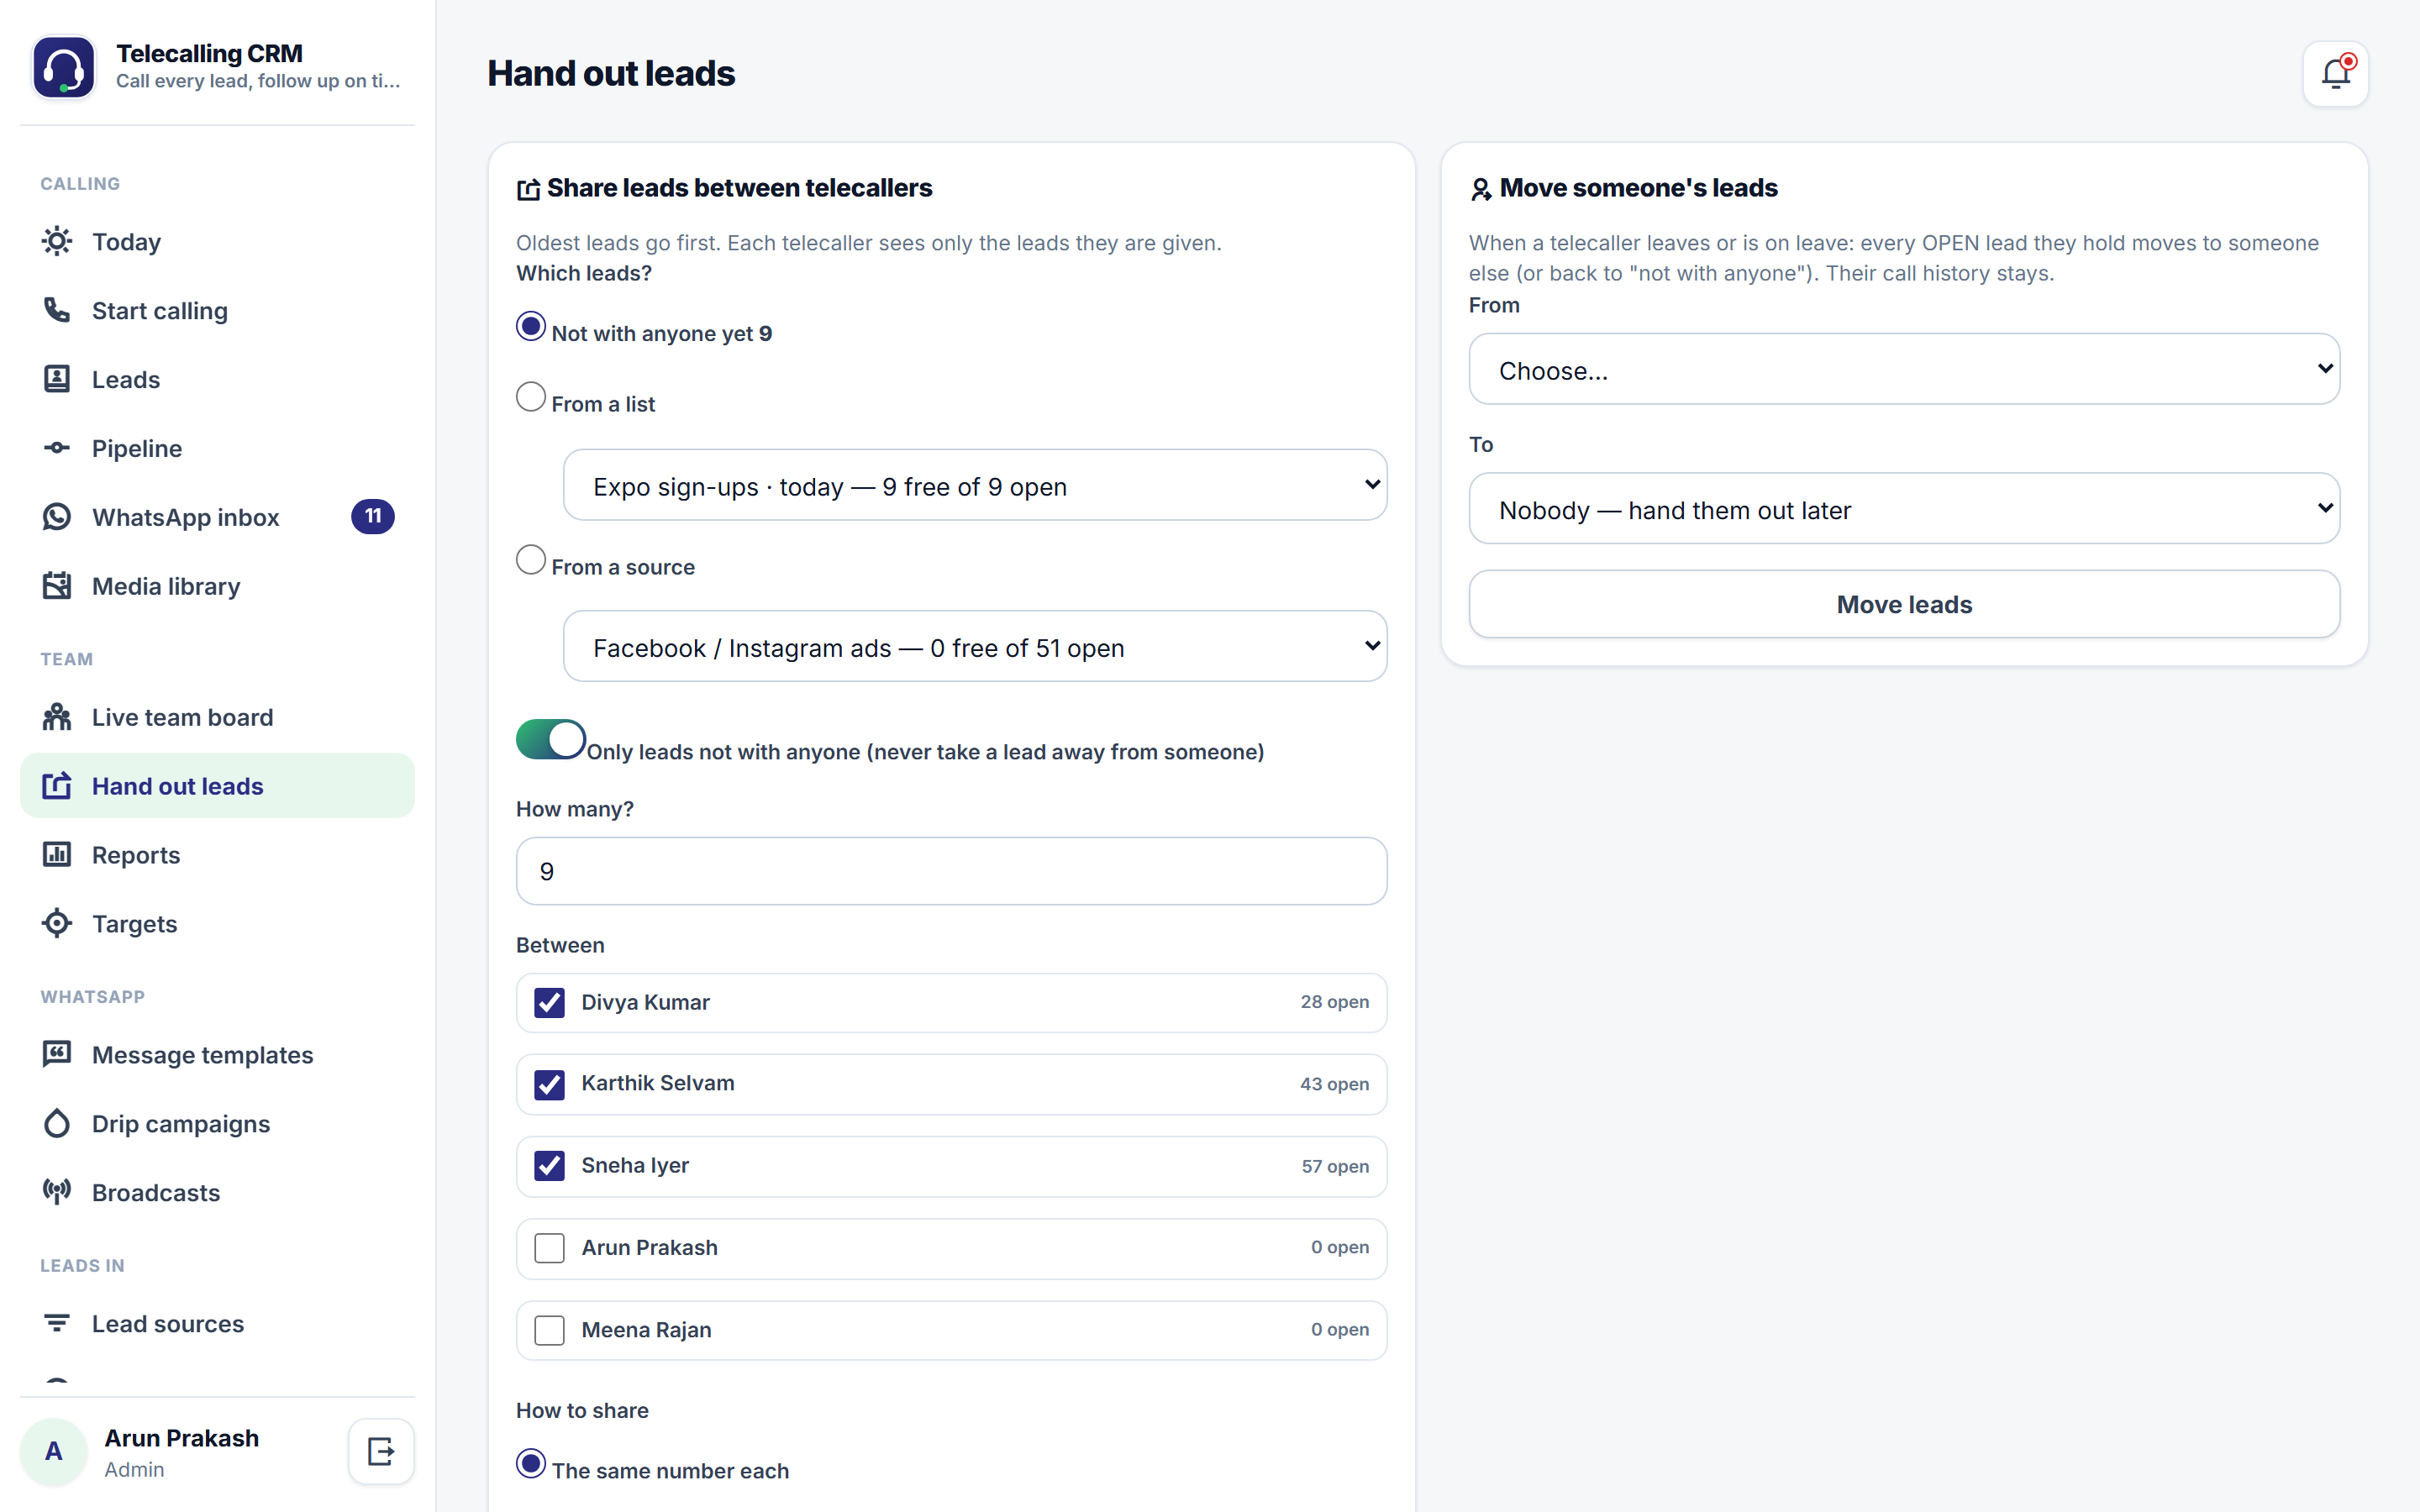
Task: Click the Pipeline icon in sidebar
Action: [57, 448]
